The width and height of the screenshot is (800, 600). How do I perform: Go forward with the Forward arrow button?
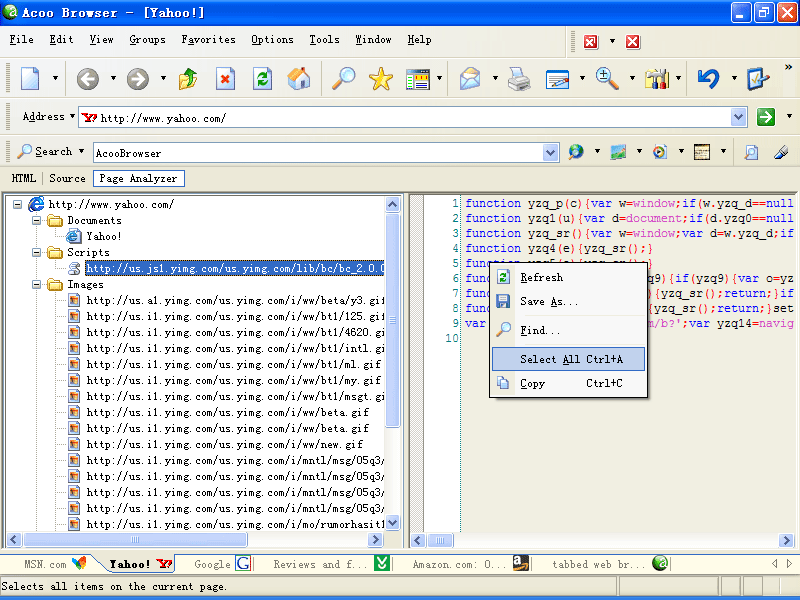[138, 79]
